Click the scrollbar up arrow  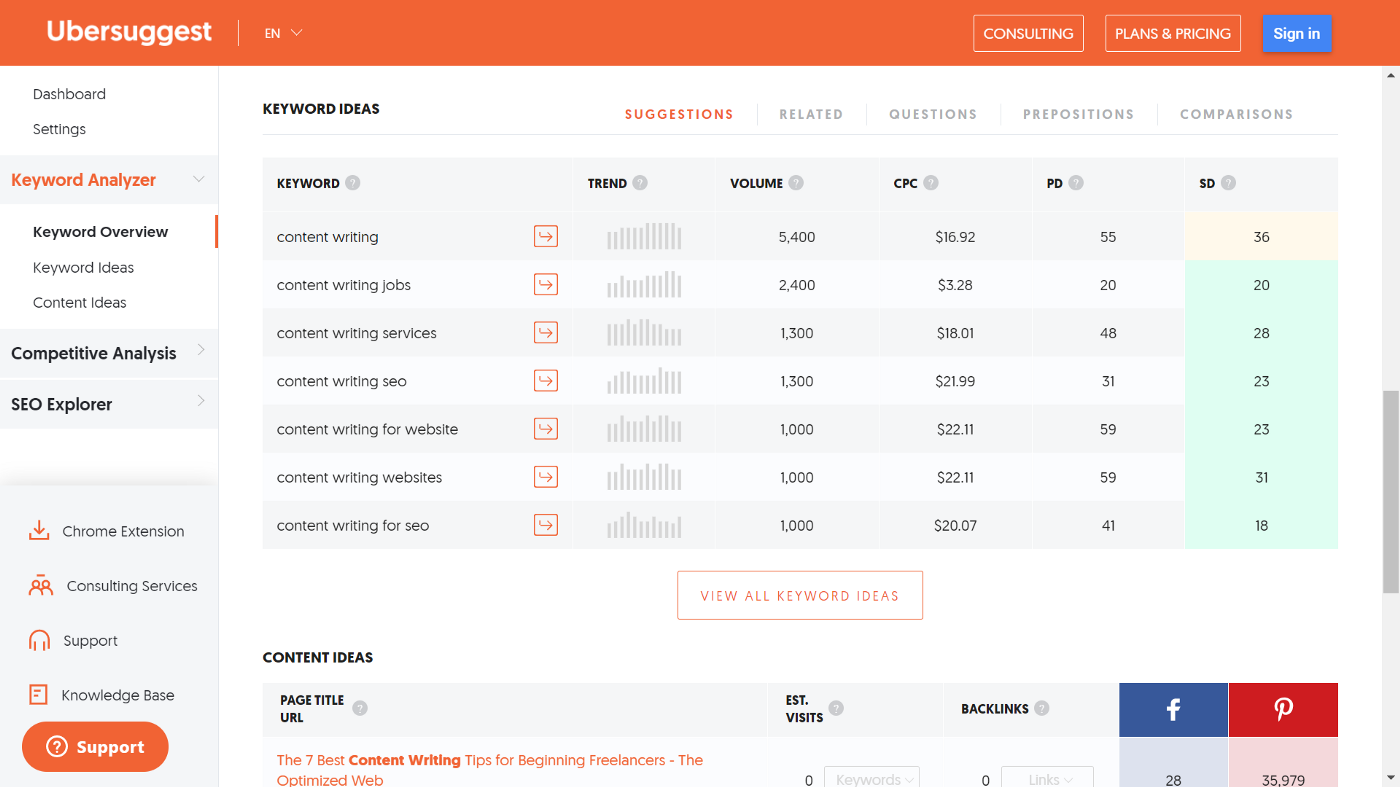pos(1391,75)
